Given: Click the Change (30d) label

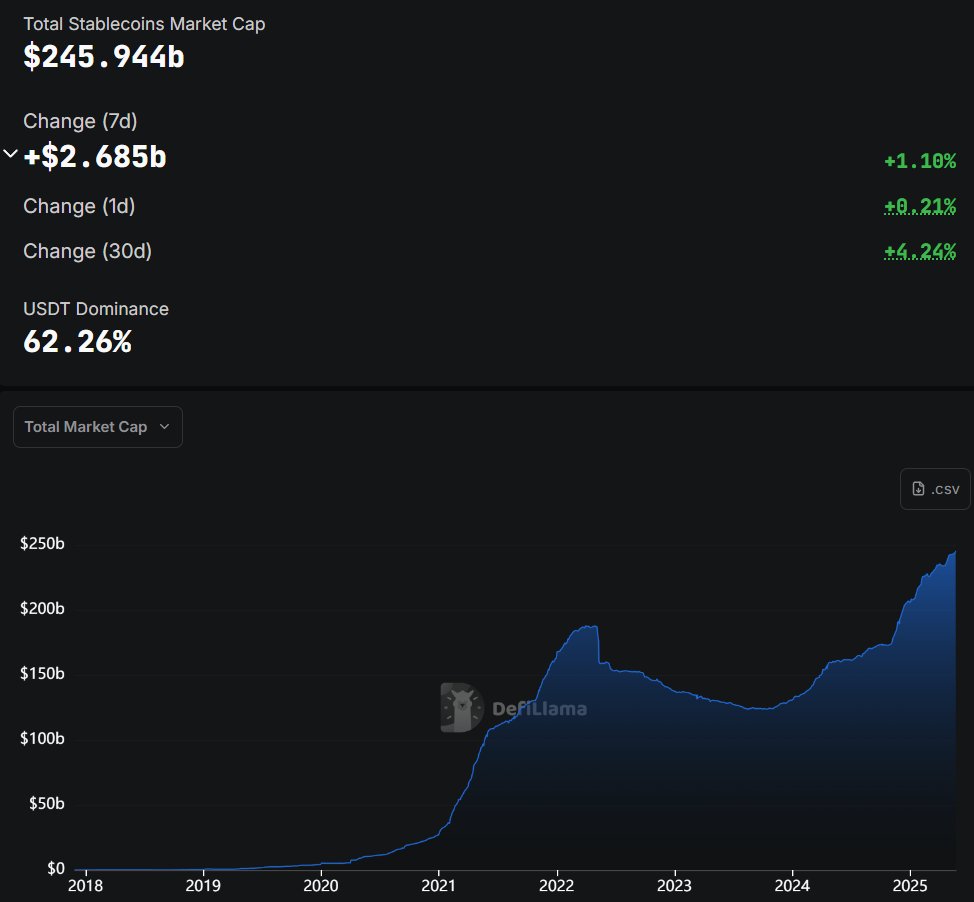Looking at the screenshot, I should pos(86,251).
